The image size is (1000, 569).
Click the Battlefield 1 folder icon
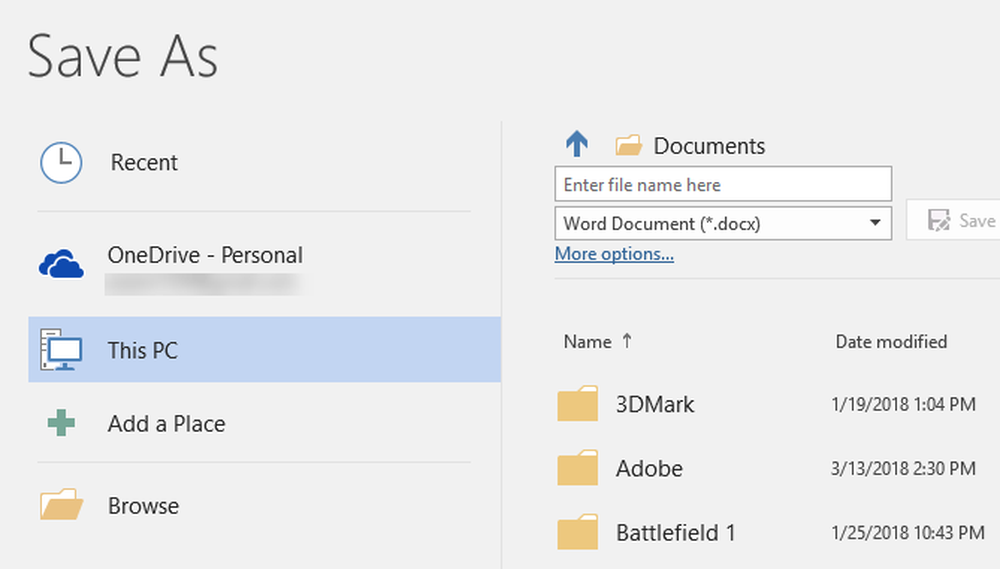coord(578,532)
